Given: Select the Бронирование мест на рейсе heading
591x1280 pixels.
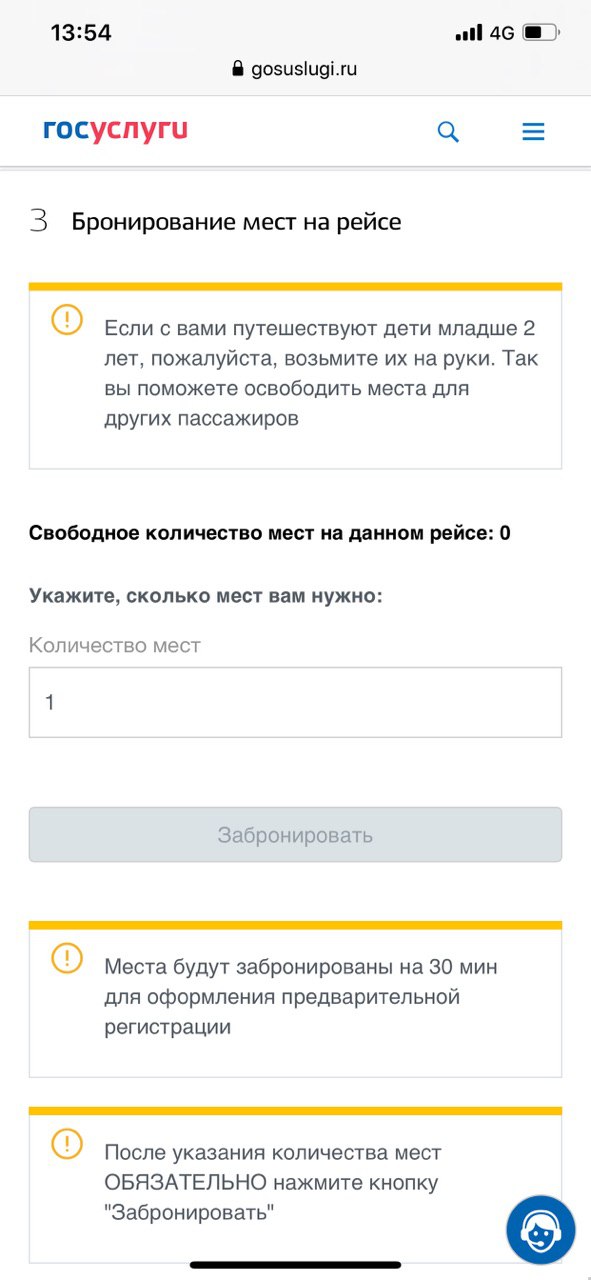Looking at the screenshot, I should pos(236,222).
